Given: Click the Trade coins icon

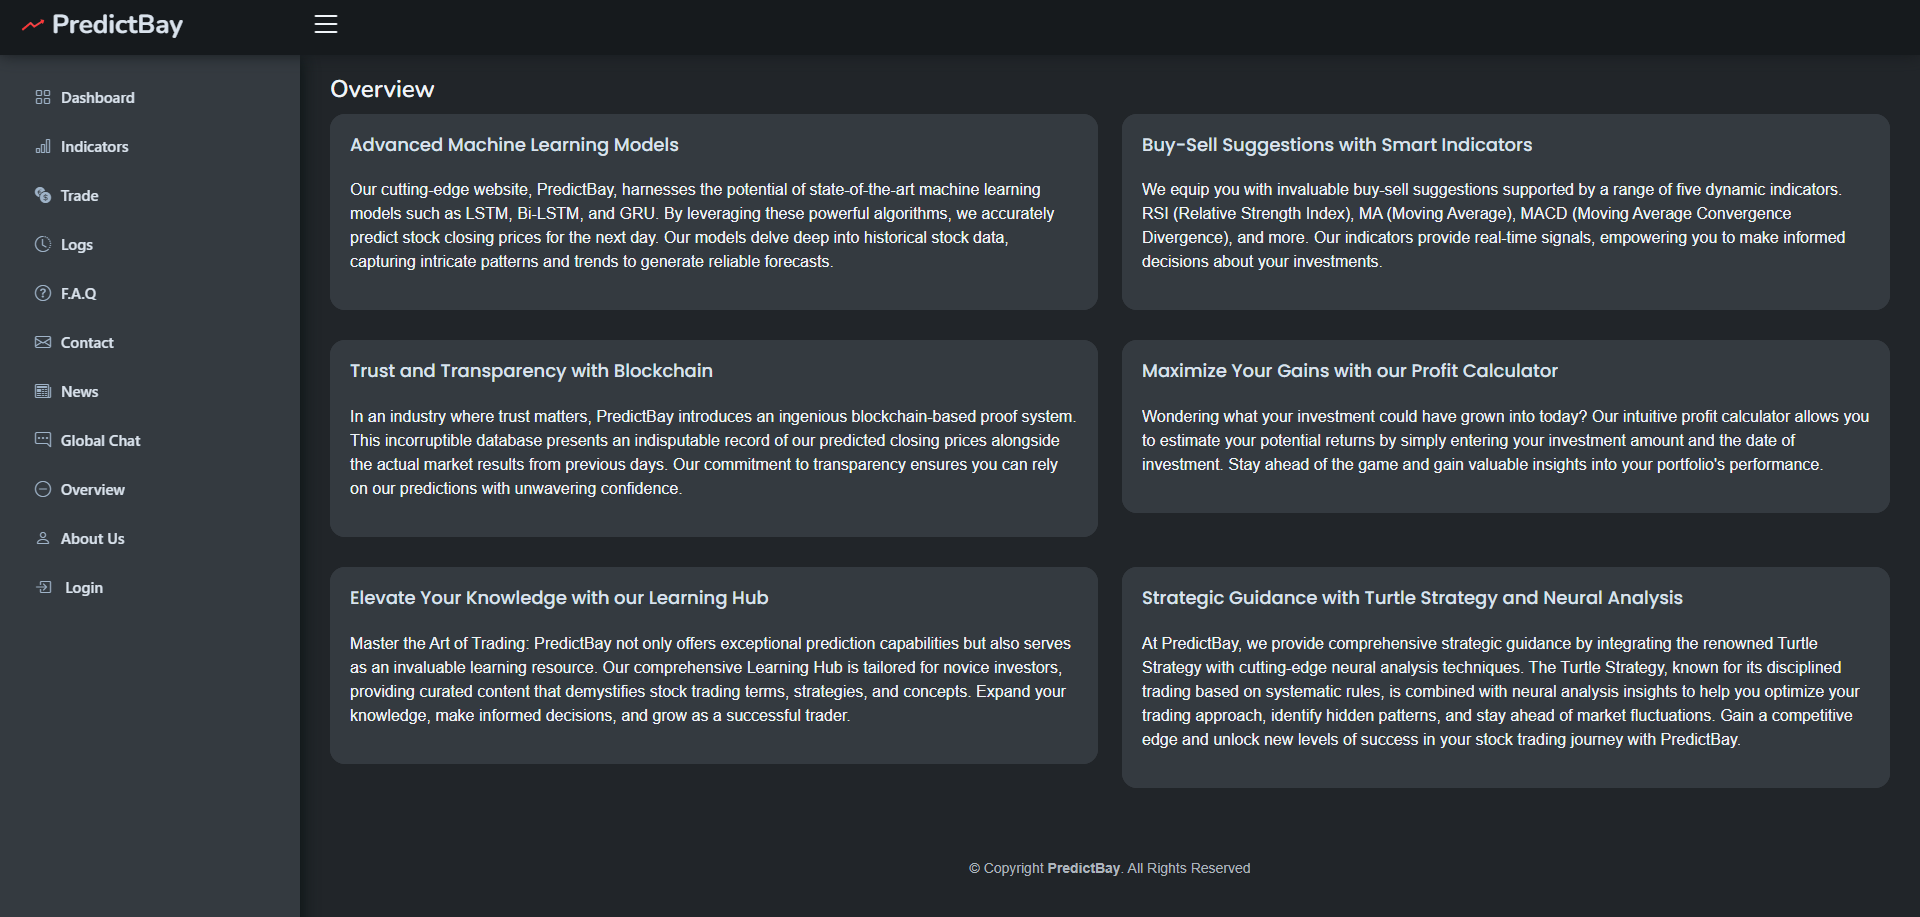Looking at the screenshot, I should coord(43,195).
